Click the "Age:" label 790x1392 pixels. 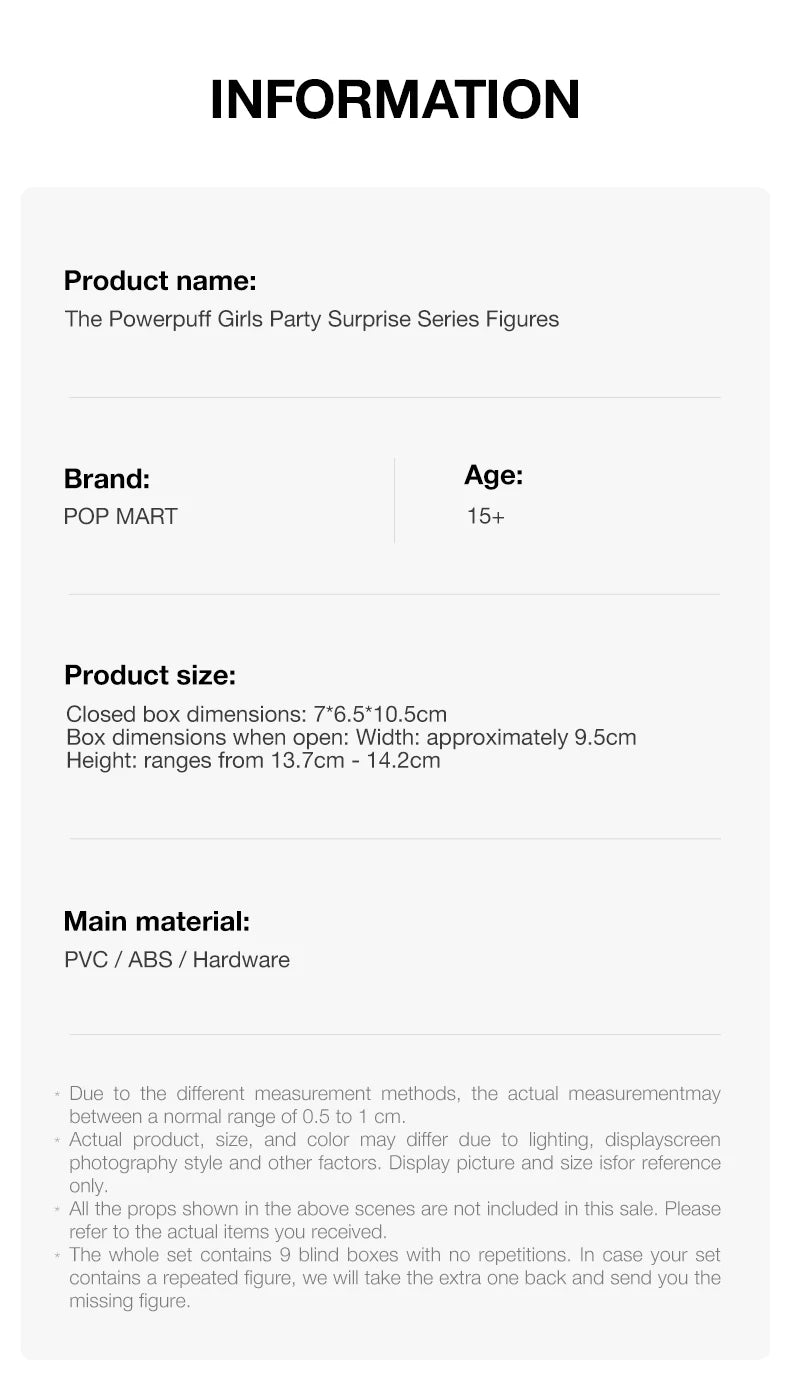tap(494, 476)
